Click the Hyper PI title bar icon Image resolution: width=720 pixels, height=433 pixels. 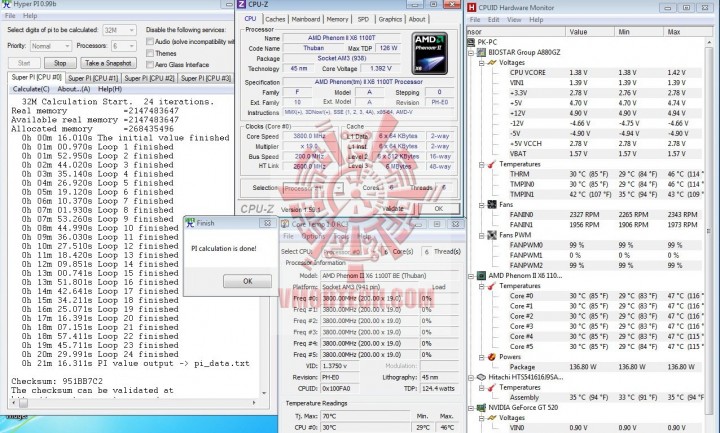pos(6,4)
